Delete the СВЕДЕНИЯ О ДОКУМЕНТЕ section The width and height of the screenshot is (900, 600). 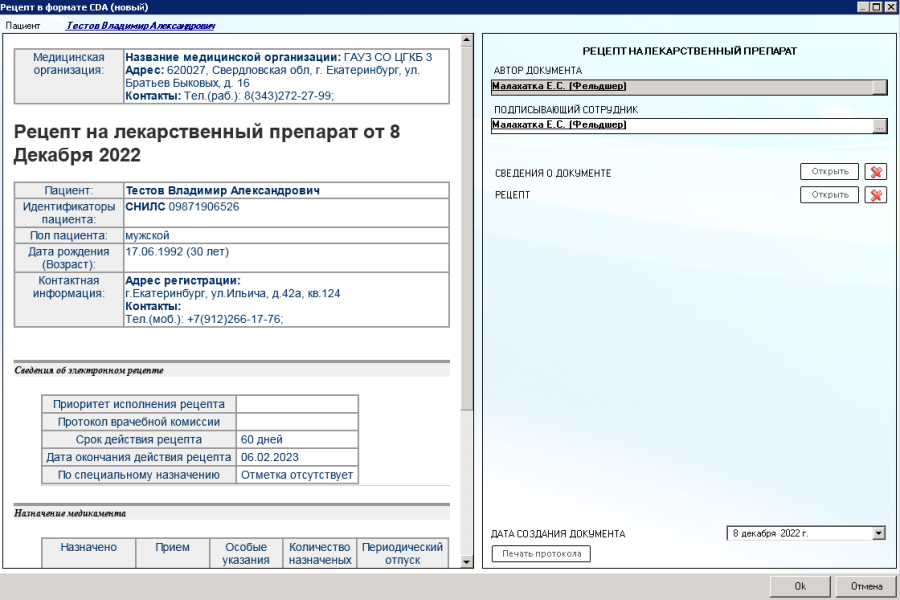[x=875, y=172]
